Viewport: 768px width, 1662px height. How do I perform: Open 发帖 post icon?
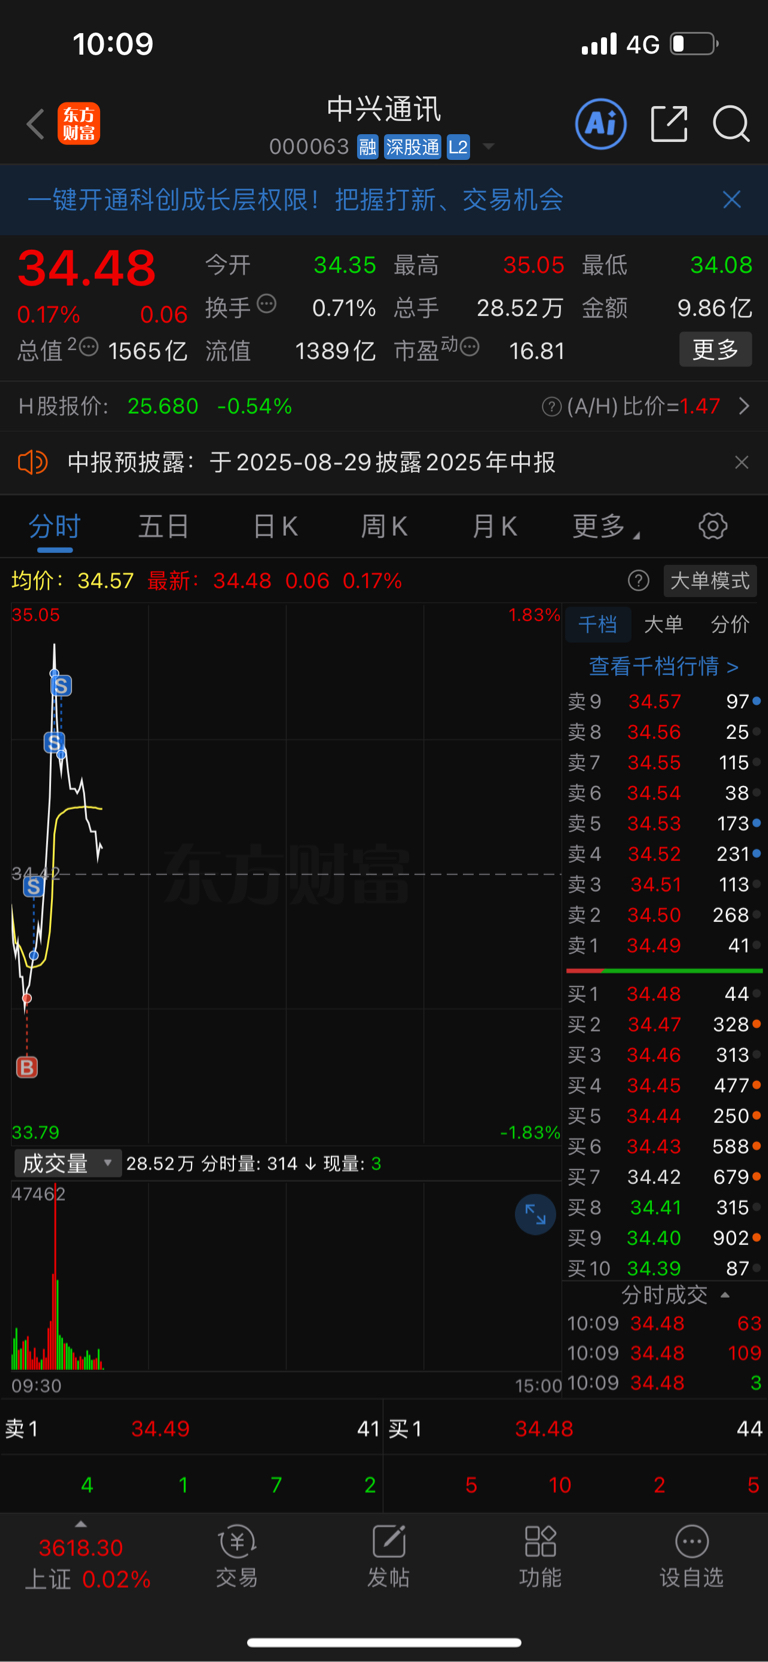(388, 1556)
